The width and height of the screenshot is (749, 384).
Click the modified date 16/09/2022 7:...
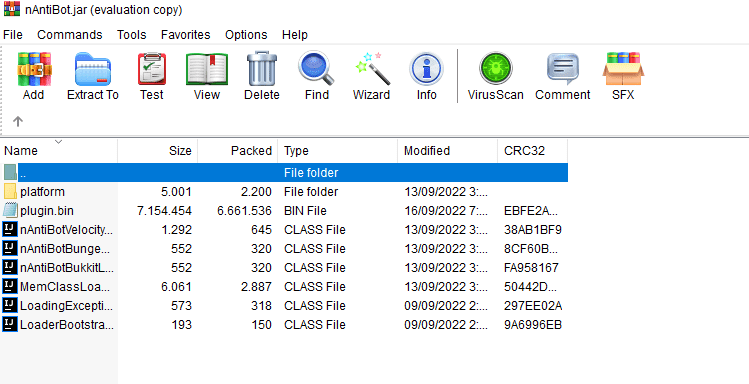coord(446,211)
